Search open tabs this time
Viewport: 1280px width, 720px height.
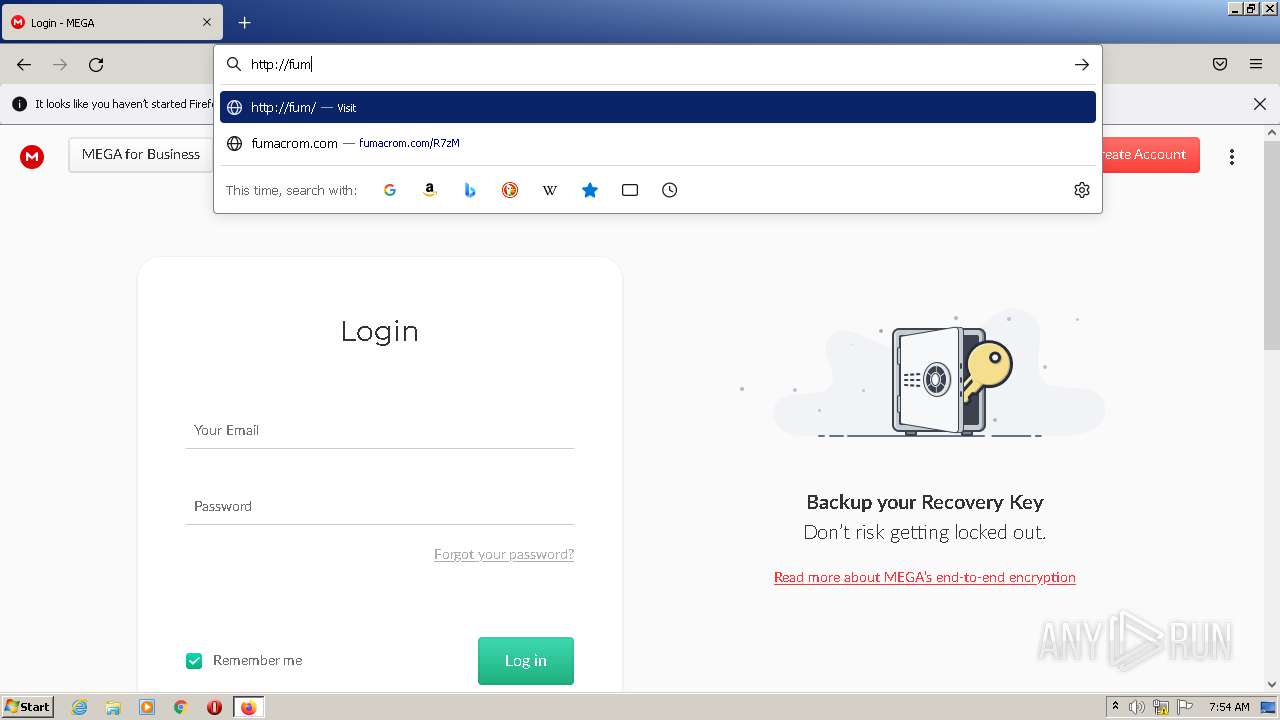tap(630, 190)
